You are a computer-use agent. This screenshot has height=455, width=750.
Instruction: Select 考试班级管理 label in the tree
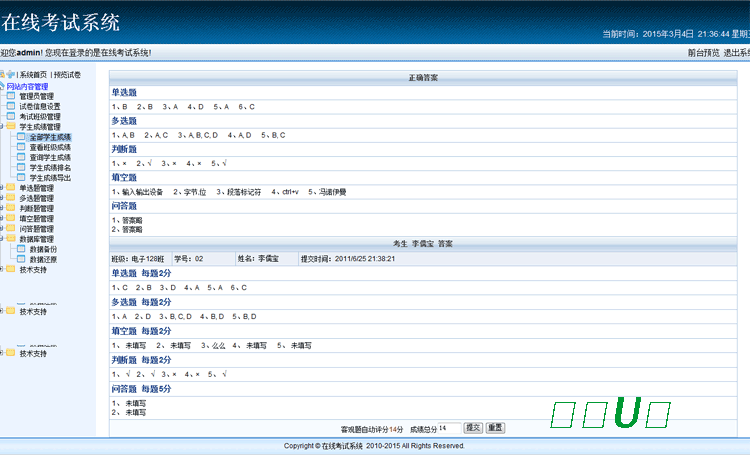click(40, 116)
